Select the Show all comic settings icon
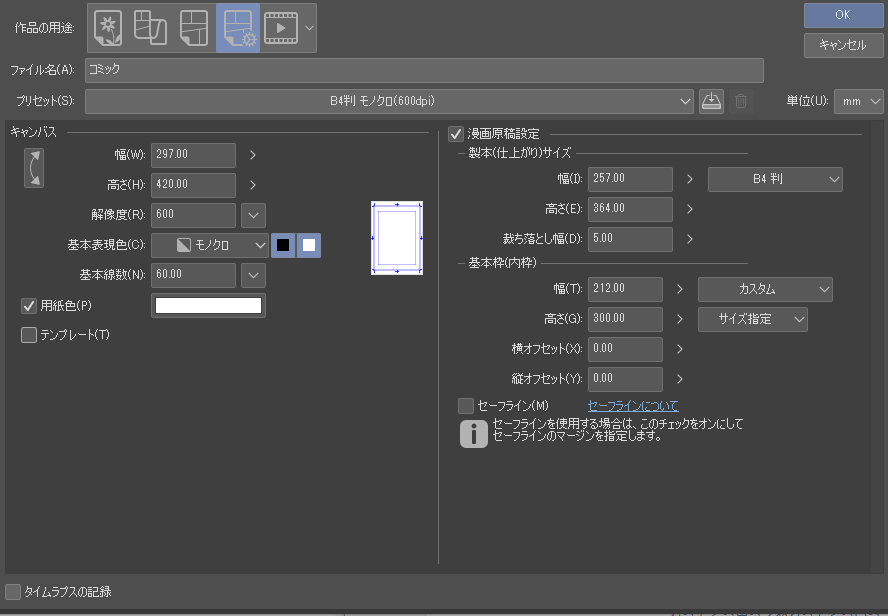Viewport: 888px width, 616px height. pos(238,28)
